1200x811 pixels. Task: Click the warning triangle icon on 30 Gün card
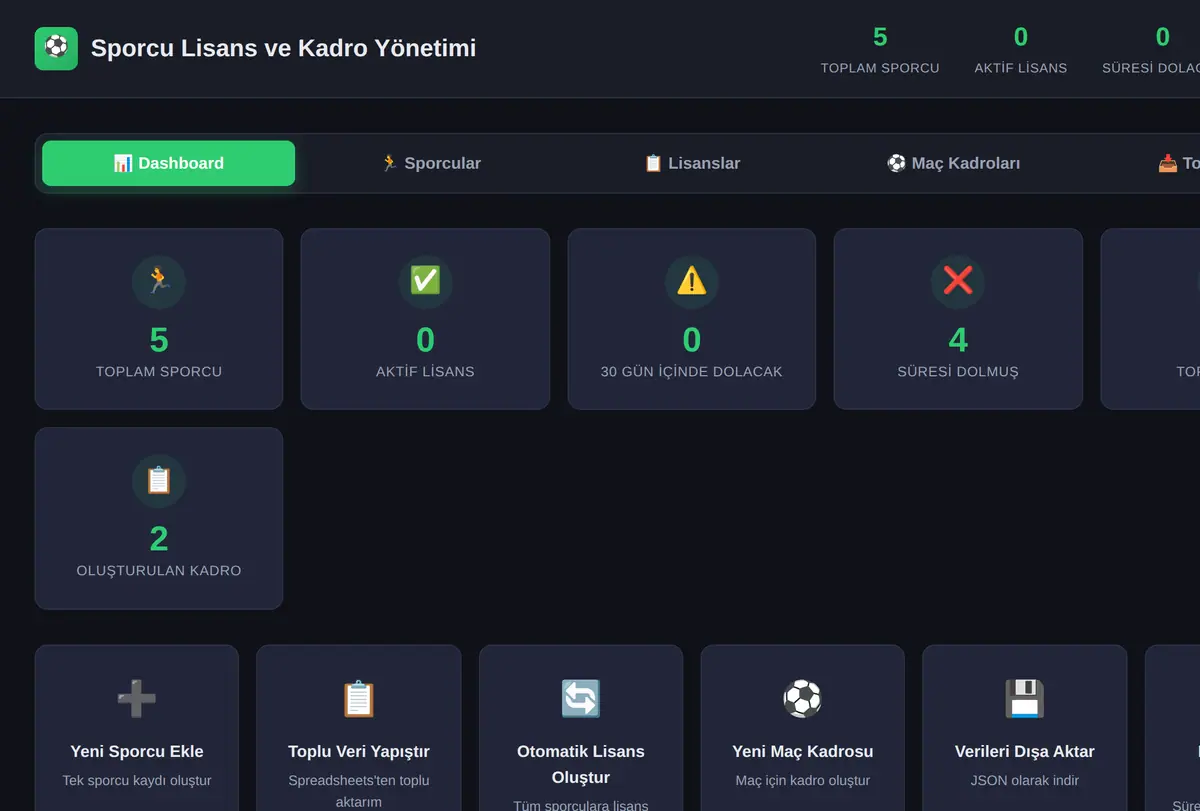pyautogui.click(x=692, y=282)
